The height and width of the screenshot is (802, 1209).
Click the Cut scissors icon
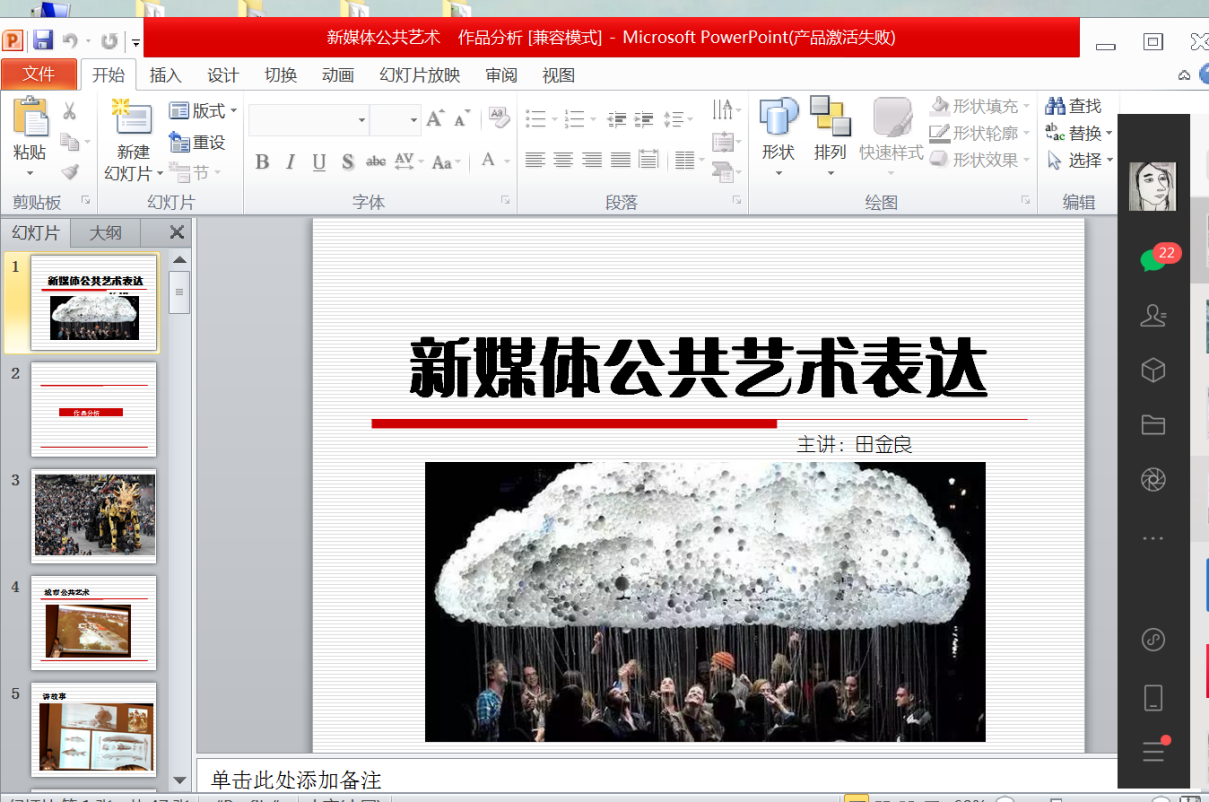pyautogui.click(x=70, y=111)
